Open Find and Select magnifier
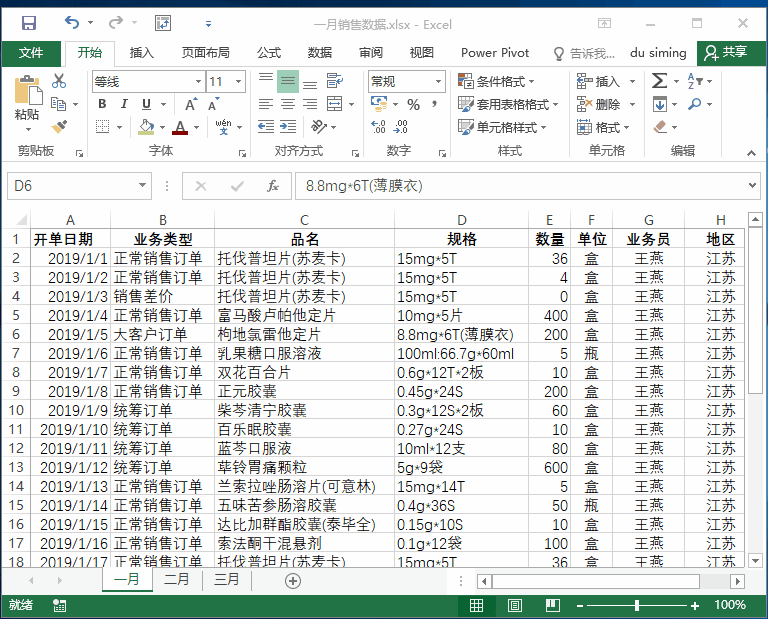768x619 pixels. [695, 104]
